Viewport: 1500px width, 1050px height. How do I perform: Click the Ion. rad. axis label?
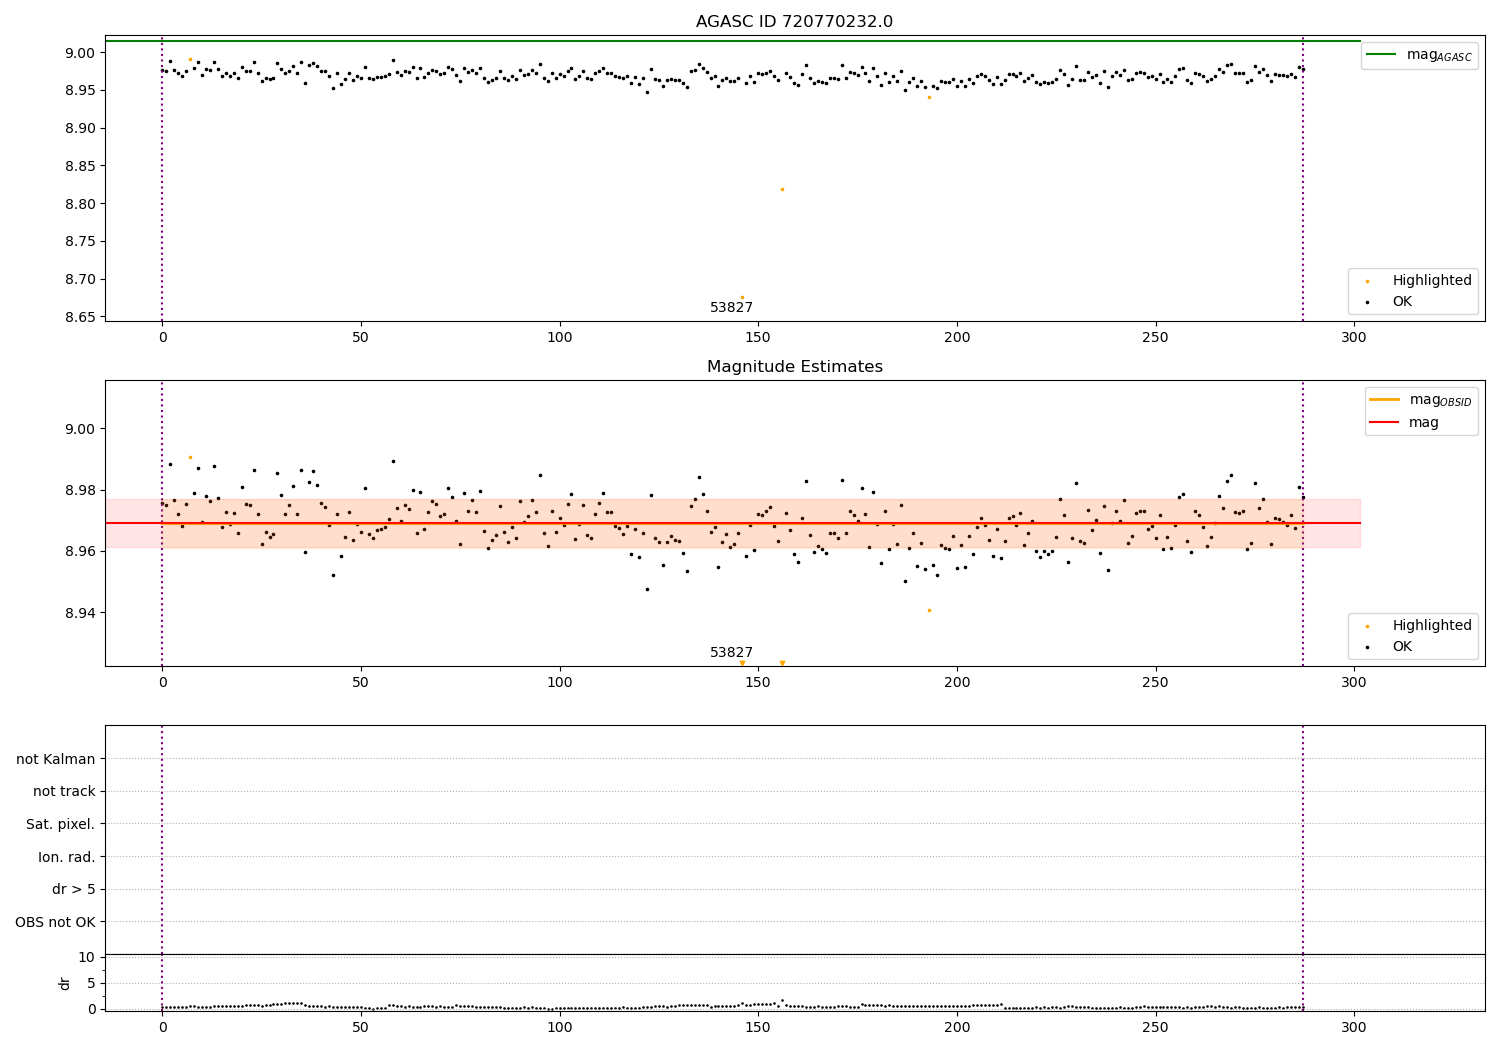(x=67, y=857)
